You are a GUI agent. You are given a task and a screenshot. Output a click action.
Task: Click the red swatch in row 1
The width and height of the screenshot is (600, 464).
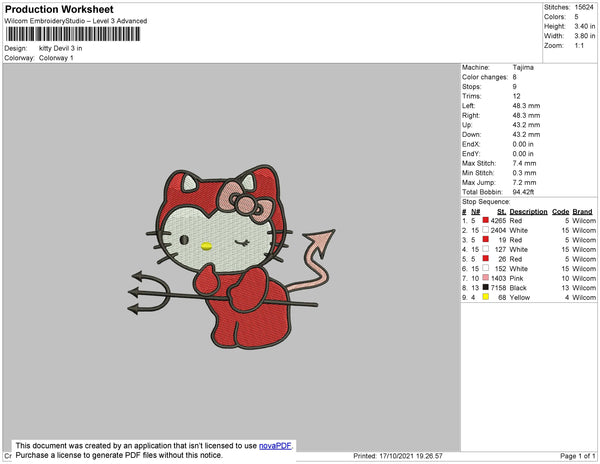tap(486, 220)
